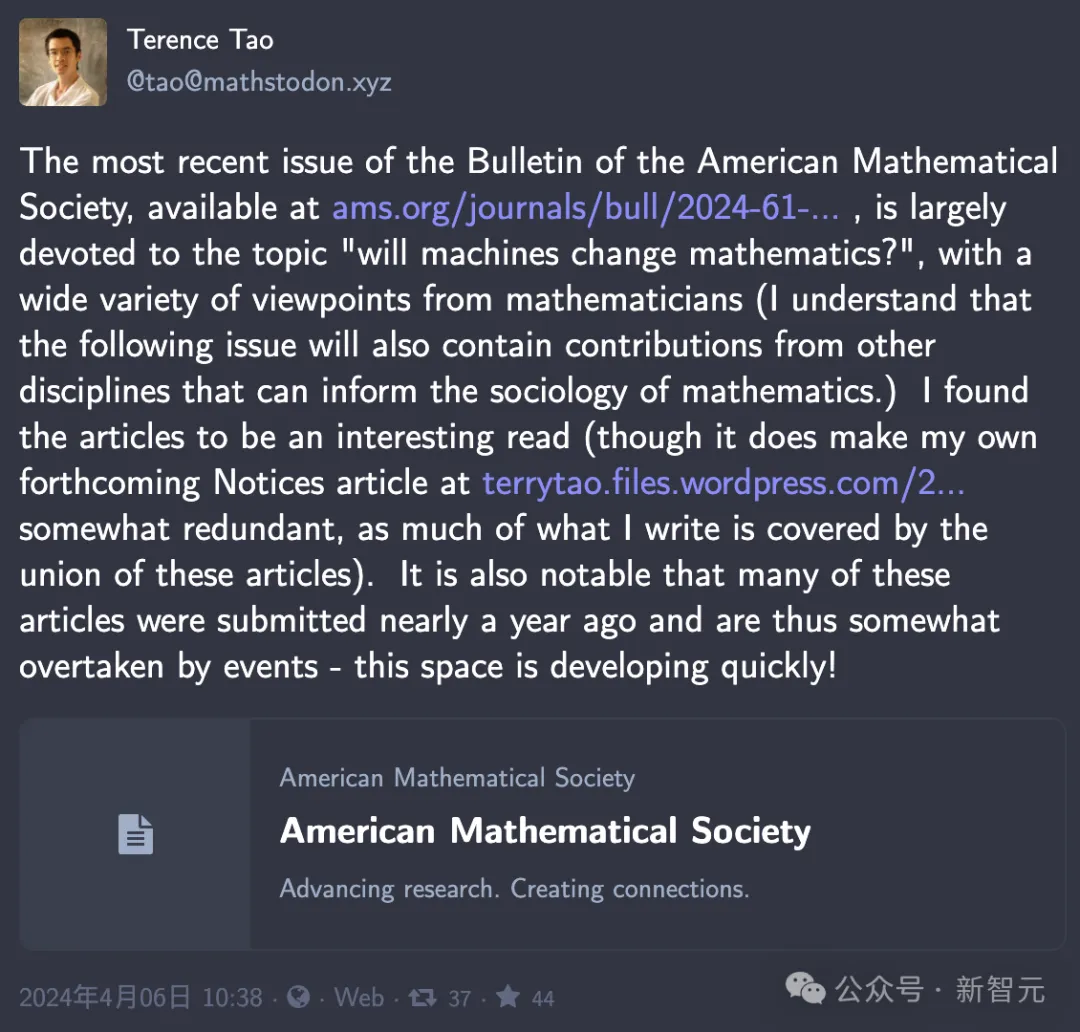
Task: Click the document icon in link preview
Action: [136, 834]
